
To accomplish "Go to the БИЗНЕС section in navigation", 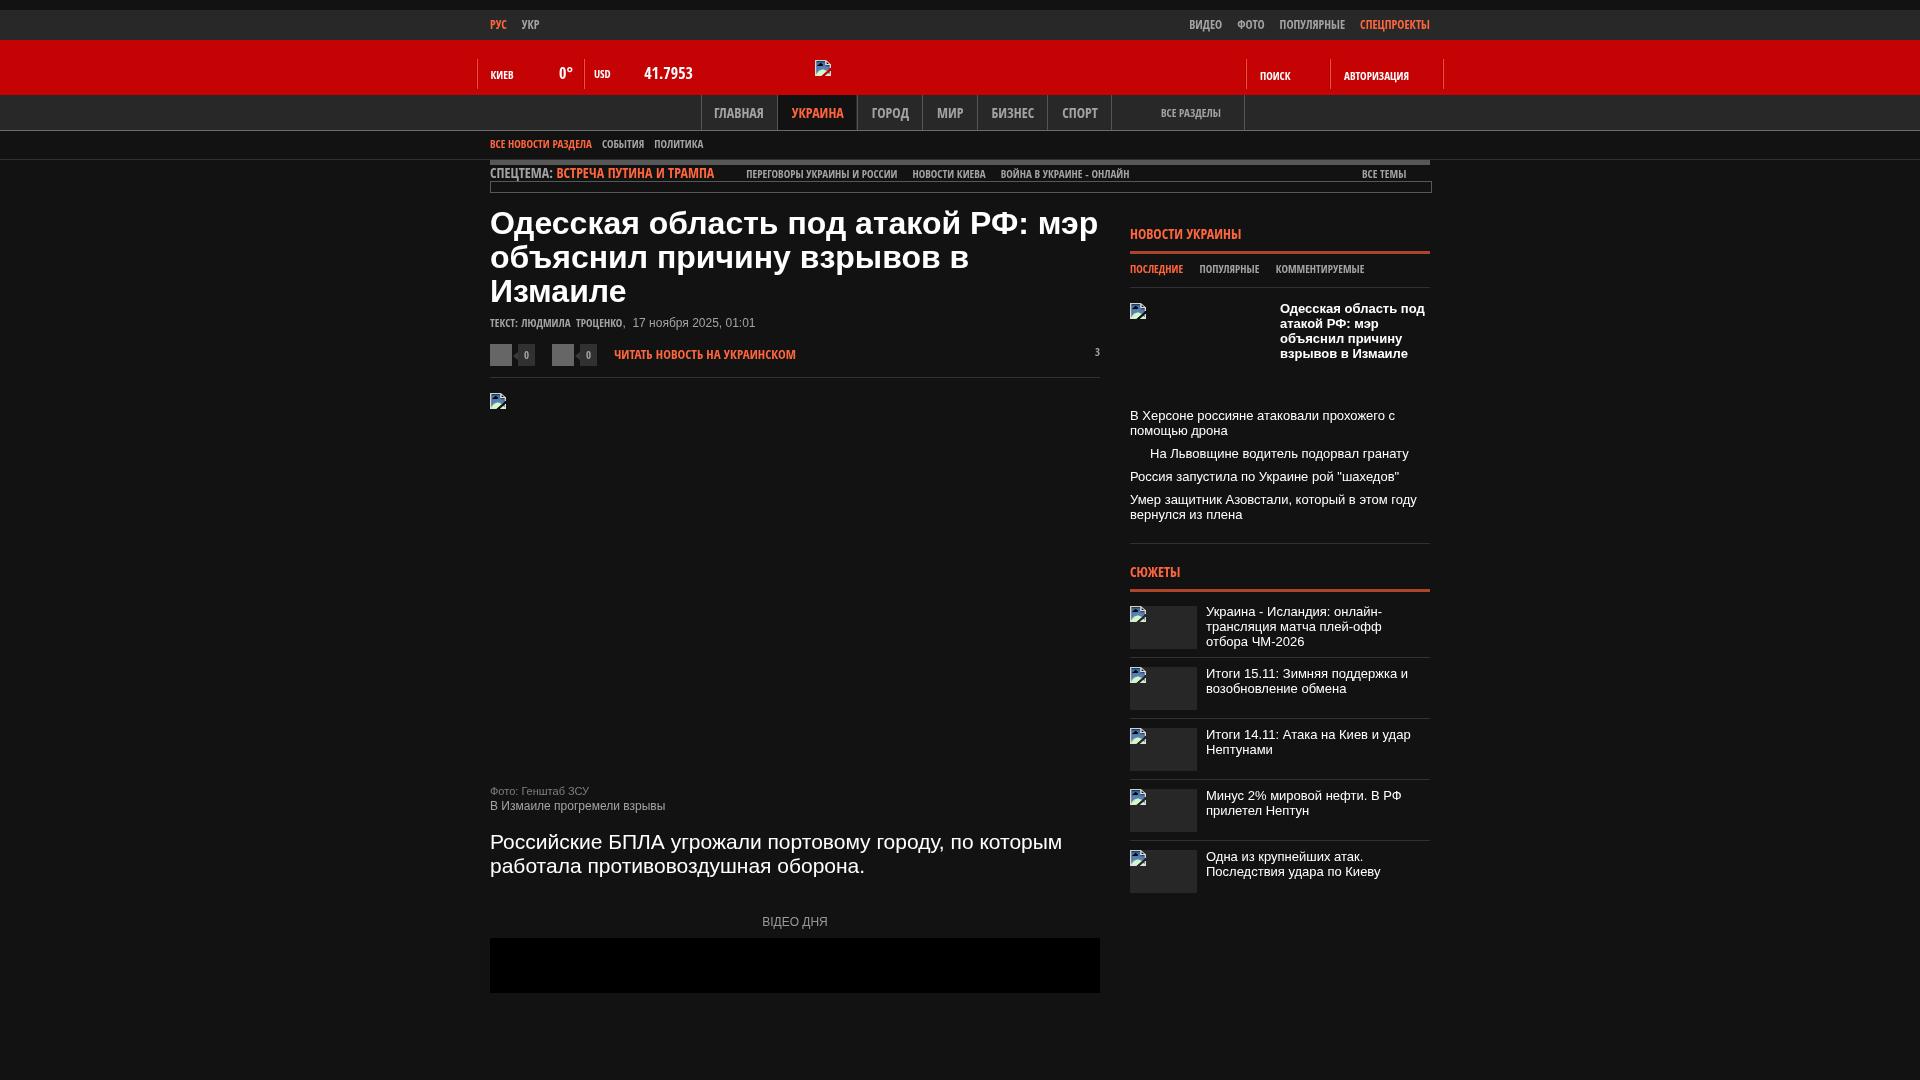I will click(1012, 113).
